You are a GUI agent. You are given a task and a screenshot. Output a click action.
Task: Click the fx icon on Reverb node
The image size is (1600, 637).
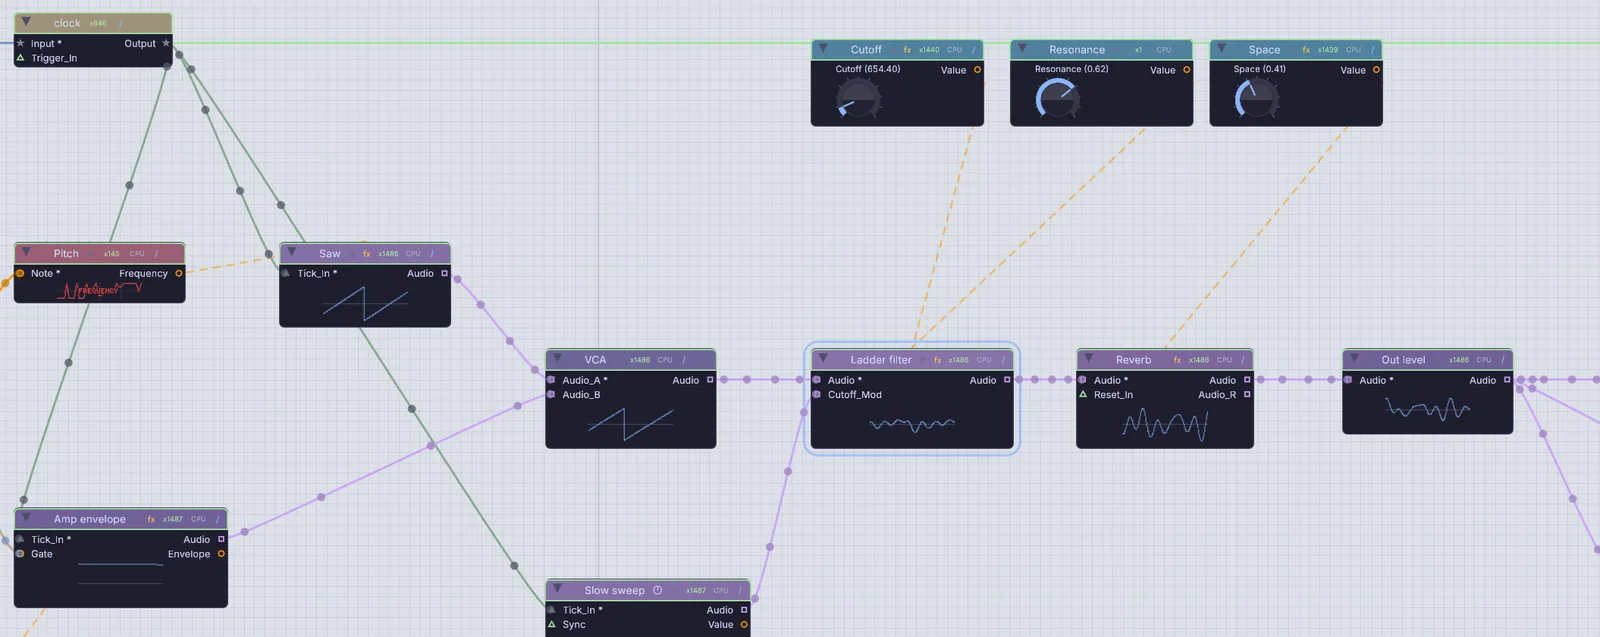click(x=1177, y=360)
